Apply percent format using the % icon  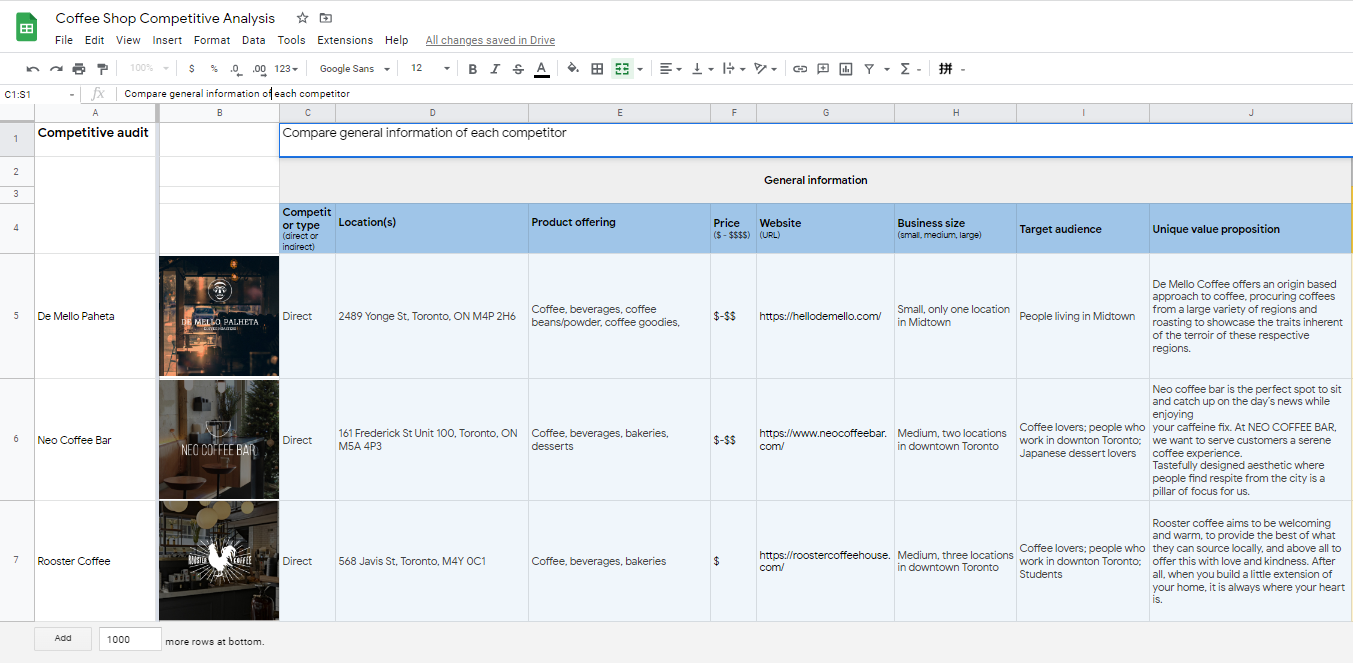click(x=214, y=69)
